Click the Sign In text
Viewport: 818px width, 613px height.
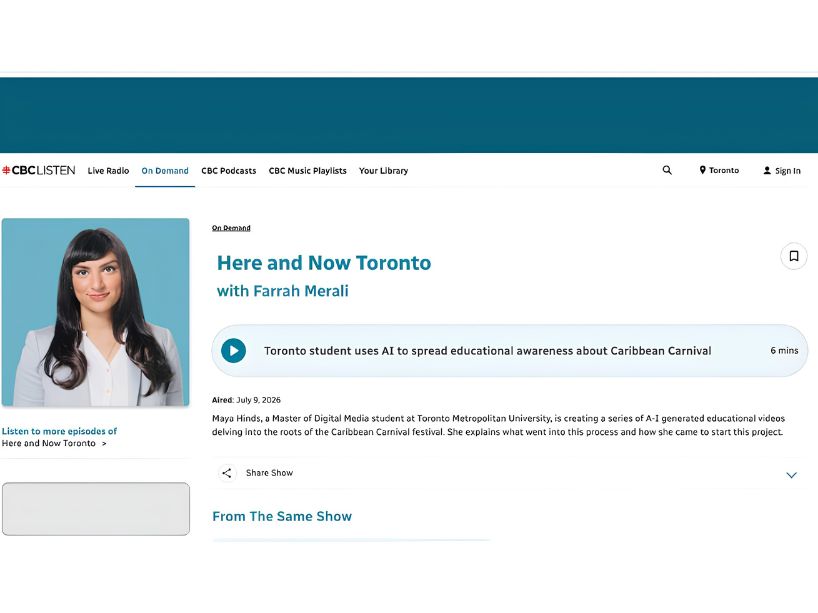(788, 171)
